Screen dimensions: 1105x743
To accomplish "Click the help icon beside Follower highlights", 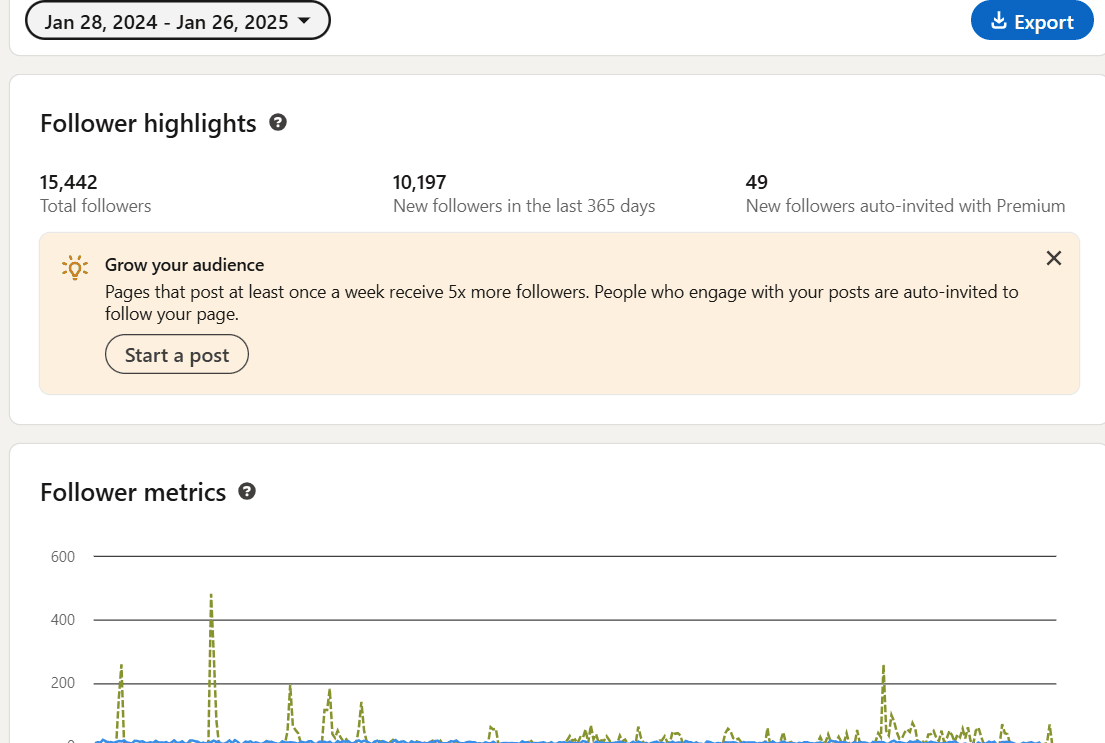I will [278, 122].
